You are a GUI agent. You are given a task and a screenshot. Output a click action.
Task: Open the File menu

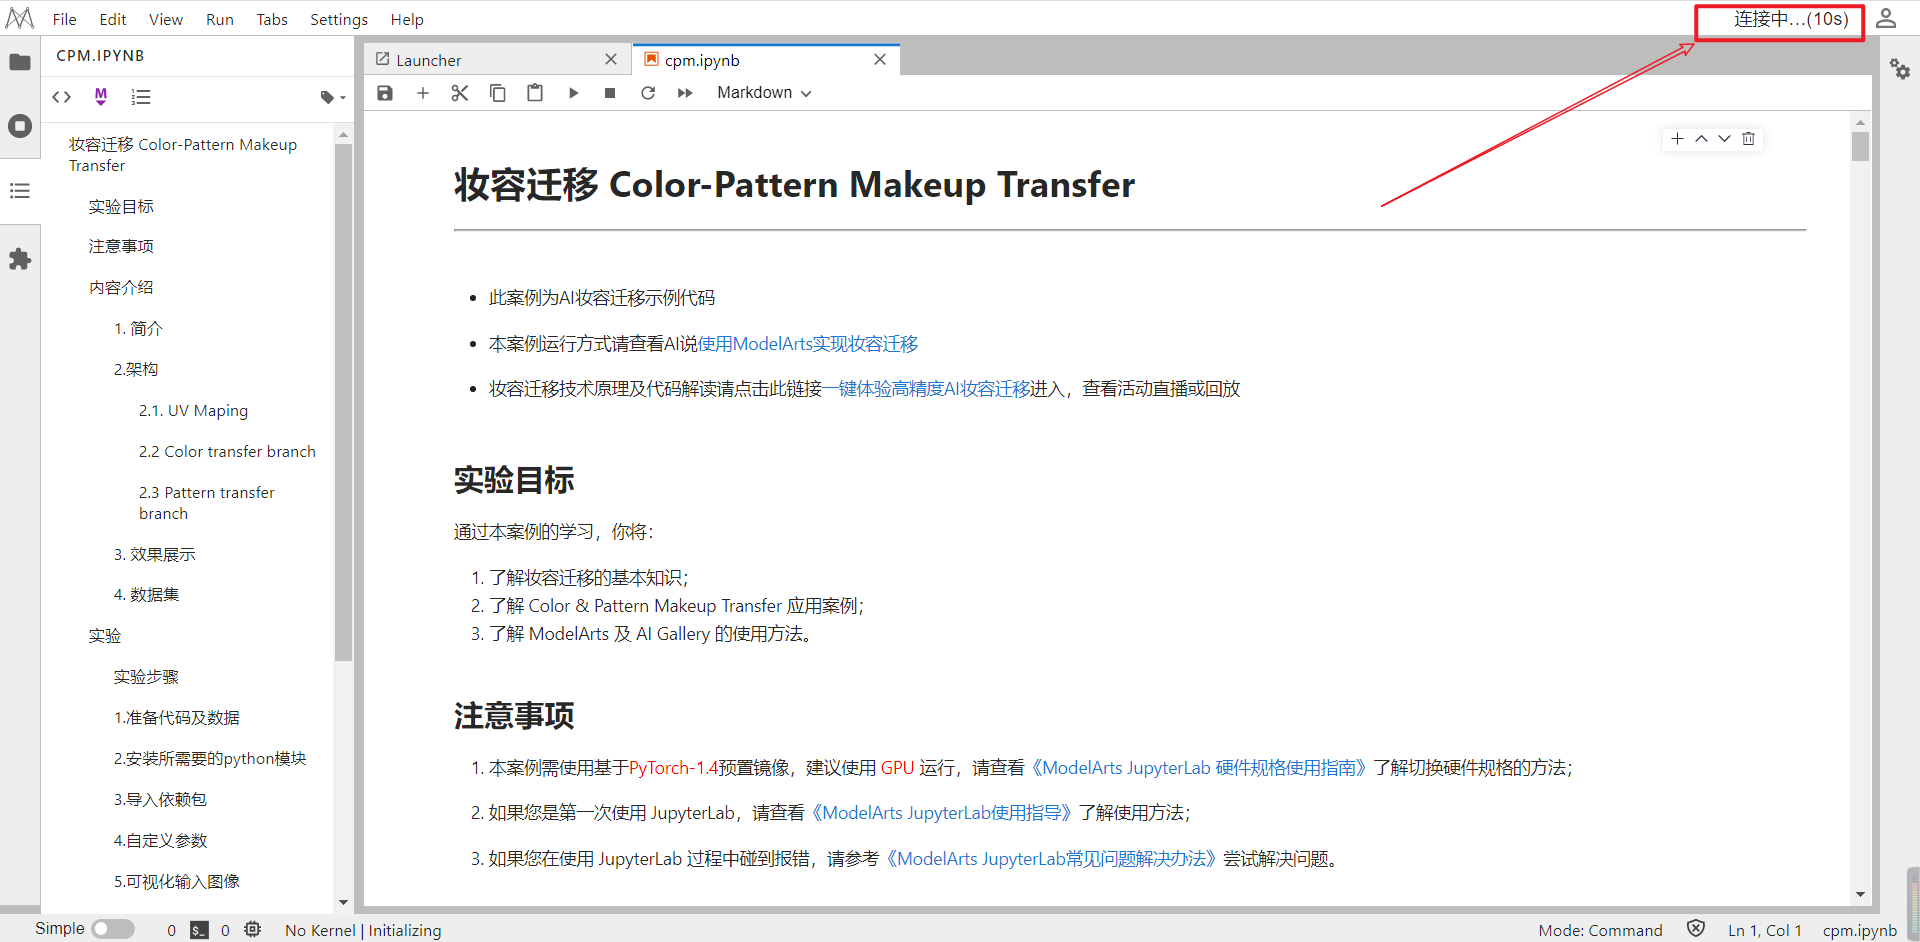(x=64, y=19)
